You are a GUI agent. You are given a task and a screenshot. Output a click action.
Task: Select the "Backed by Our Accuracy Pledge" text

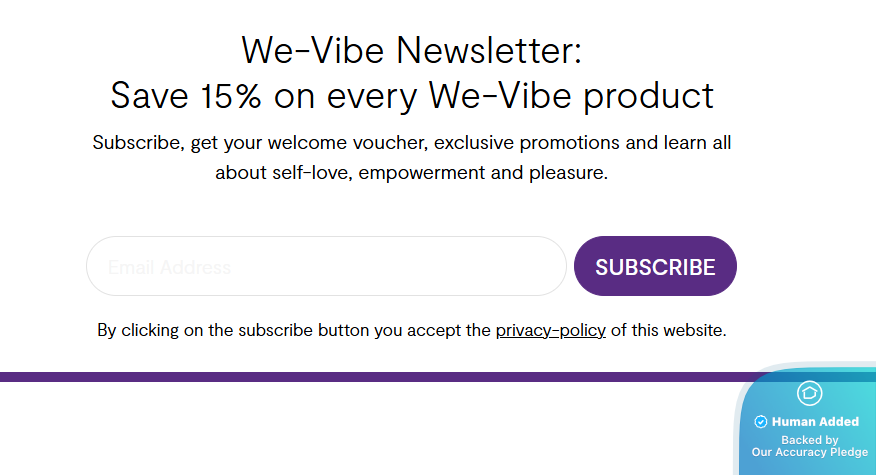pos(810,446)
